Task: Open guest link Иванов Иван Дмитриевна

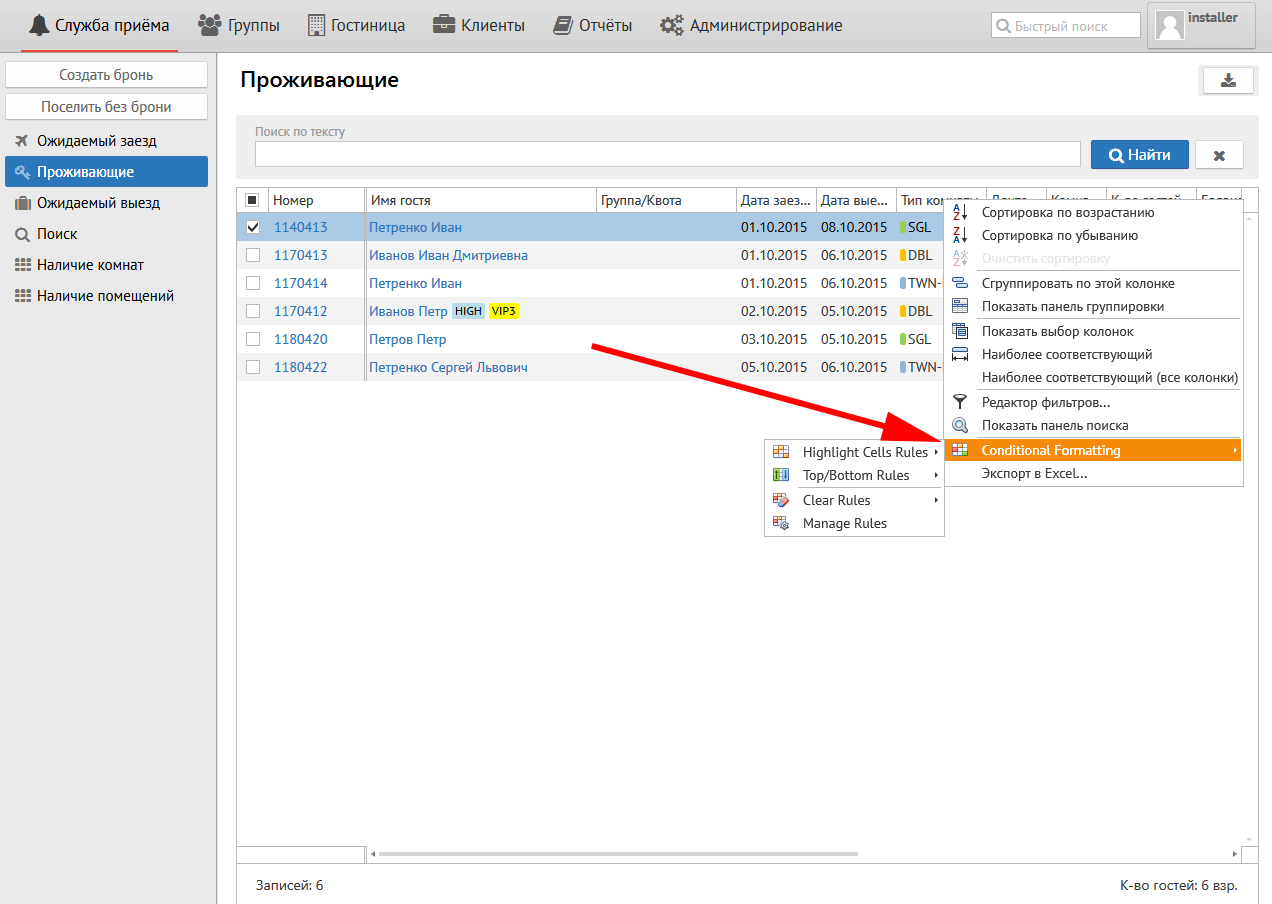Action: [448, 255]
